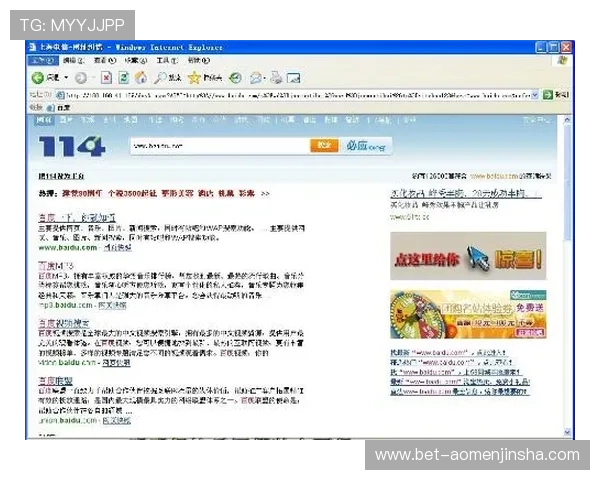Viewport: 600px width, 480px height.
Task: Click inside the address bar URL field
Action: [293, 95]
